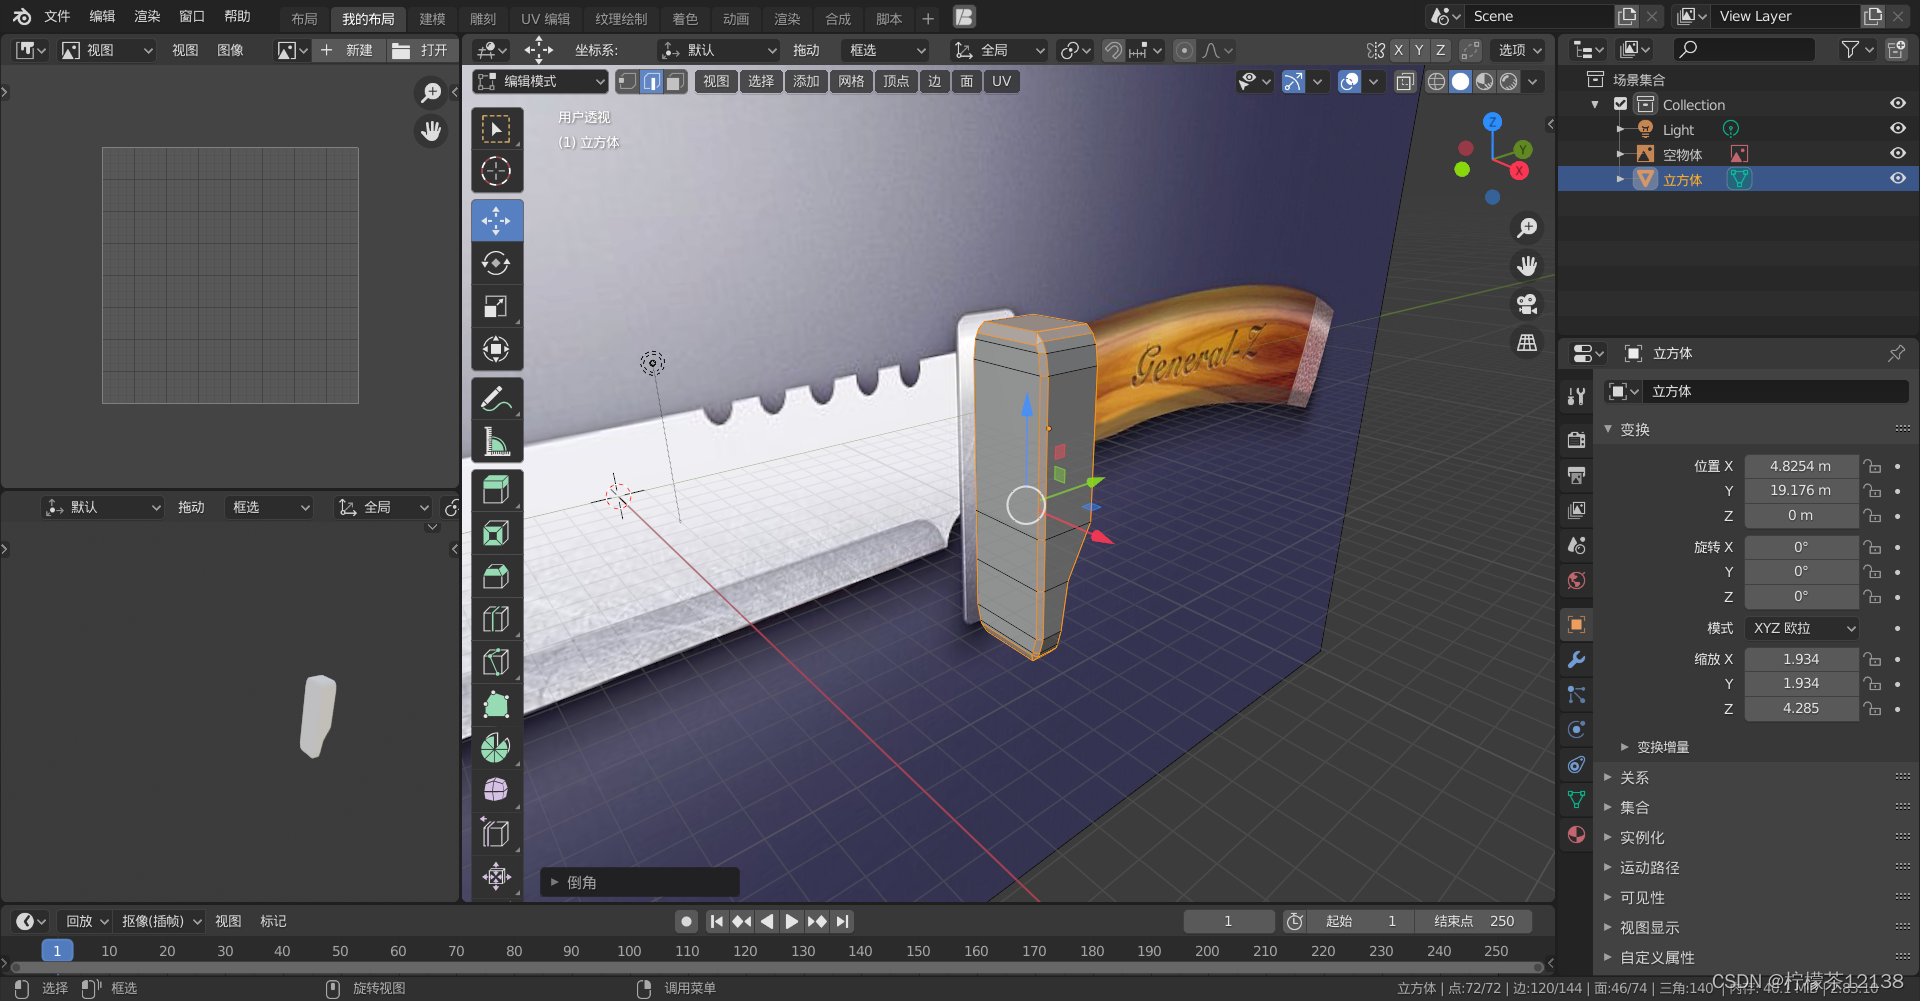Switch to the UV 编辑 workspace tab
Viewport: 1920px width, 1001px height.
[546, 19]
